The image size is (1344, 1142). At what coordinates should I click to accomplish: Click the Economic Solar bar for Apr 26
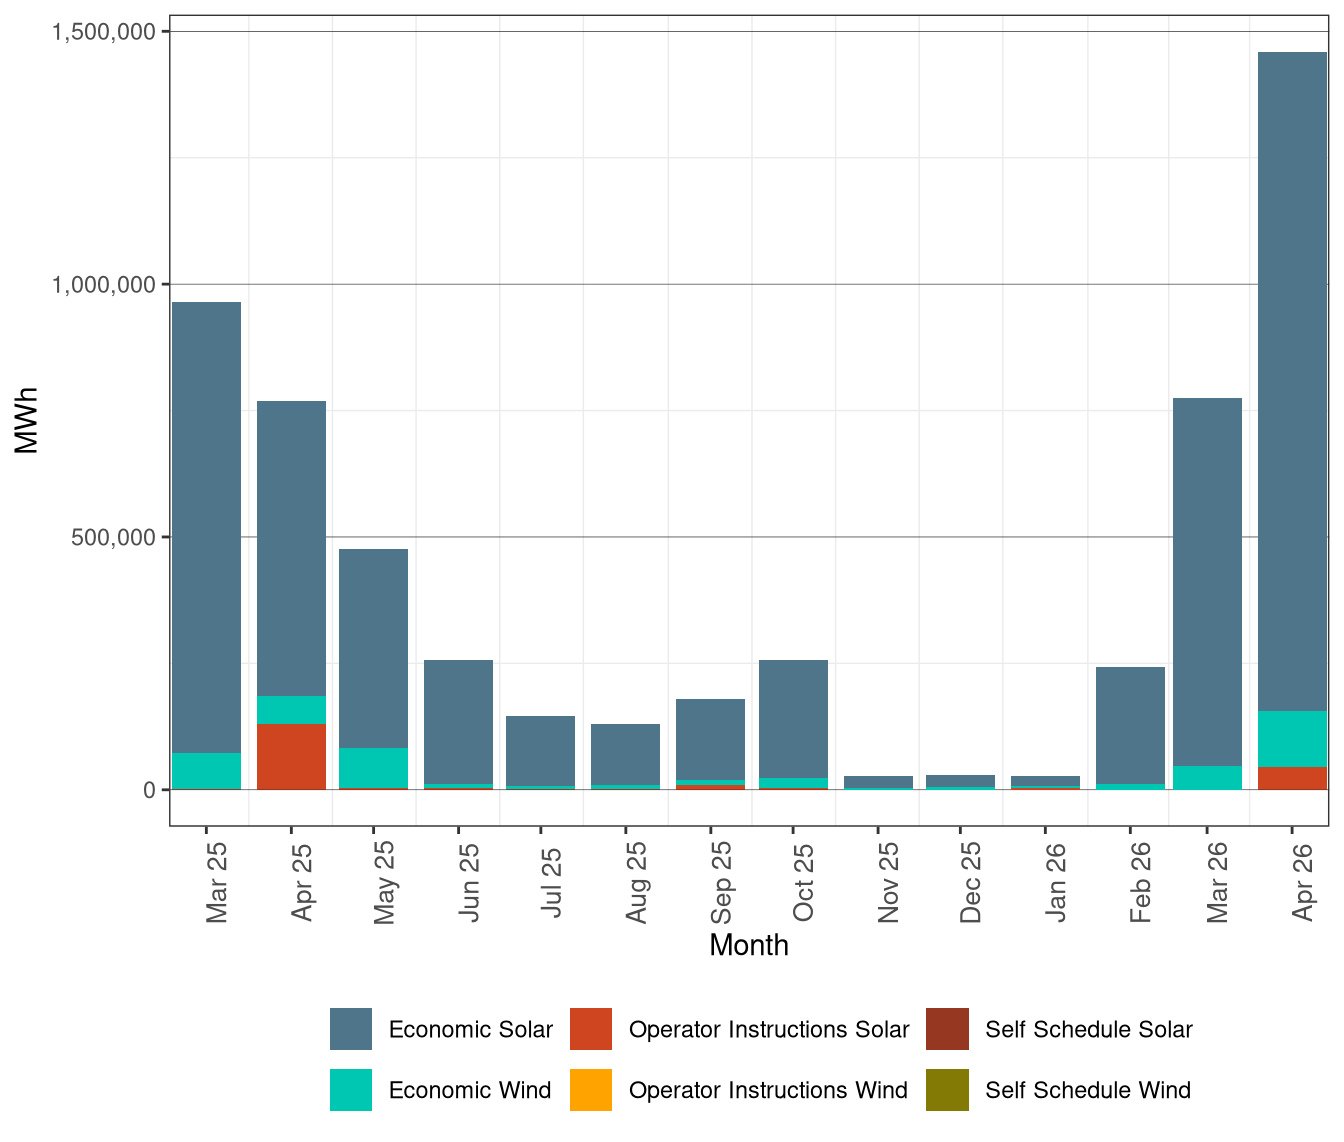(x=1293, y=381)
